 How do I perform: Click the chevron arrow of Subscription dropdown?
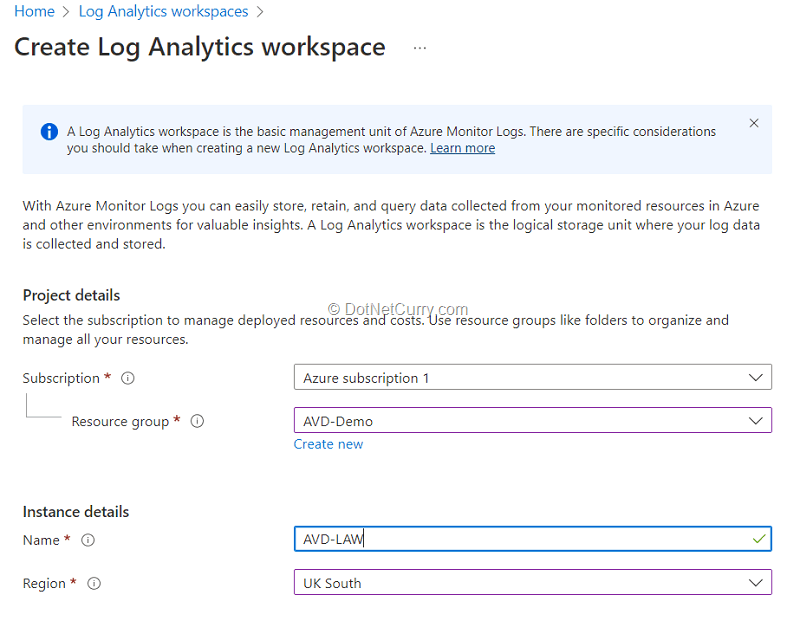(756, 378)
